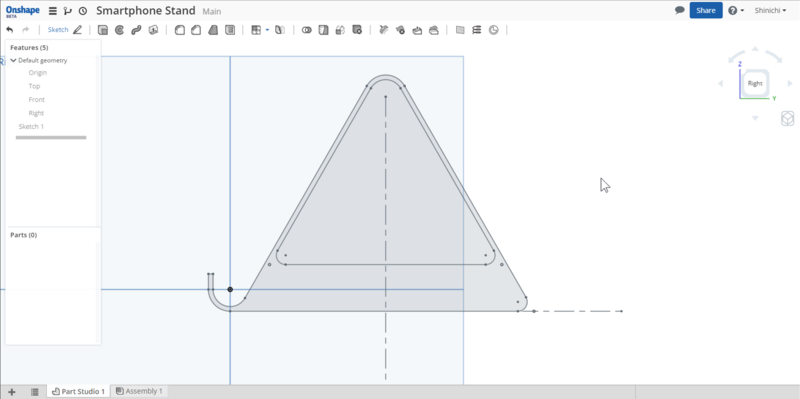This screenshot has width=800, height=399.
Task: Click the pencil icon beside Sketch
Action: 77,30
